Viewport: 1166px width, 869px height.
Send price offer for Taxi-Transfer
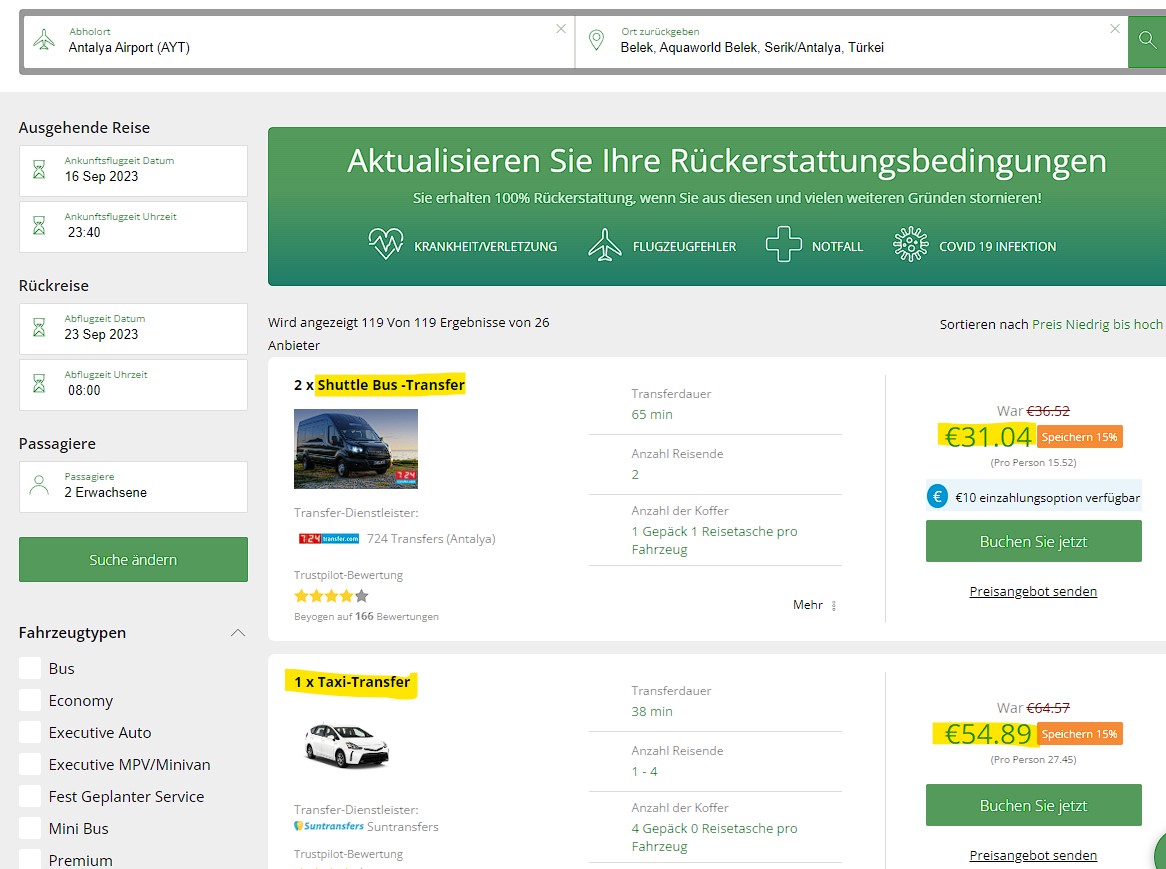[x=1033, y=855]
